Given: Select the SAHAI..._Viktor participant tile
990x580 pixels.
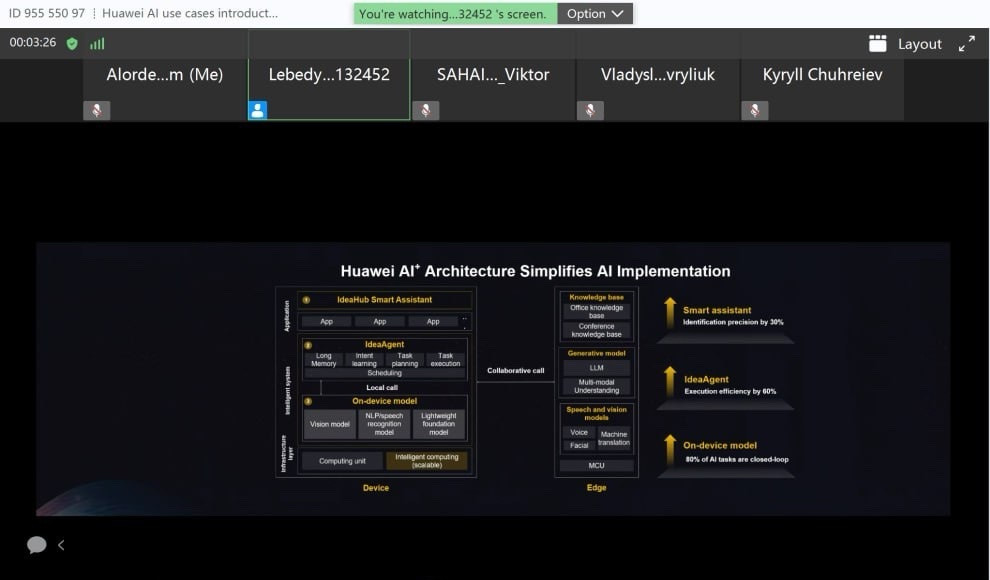Looking at the screenshot, I should 493,89.
